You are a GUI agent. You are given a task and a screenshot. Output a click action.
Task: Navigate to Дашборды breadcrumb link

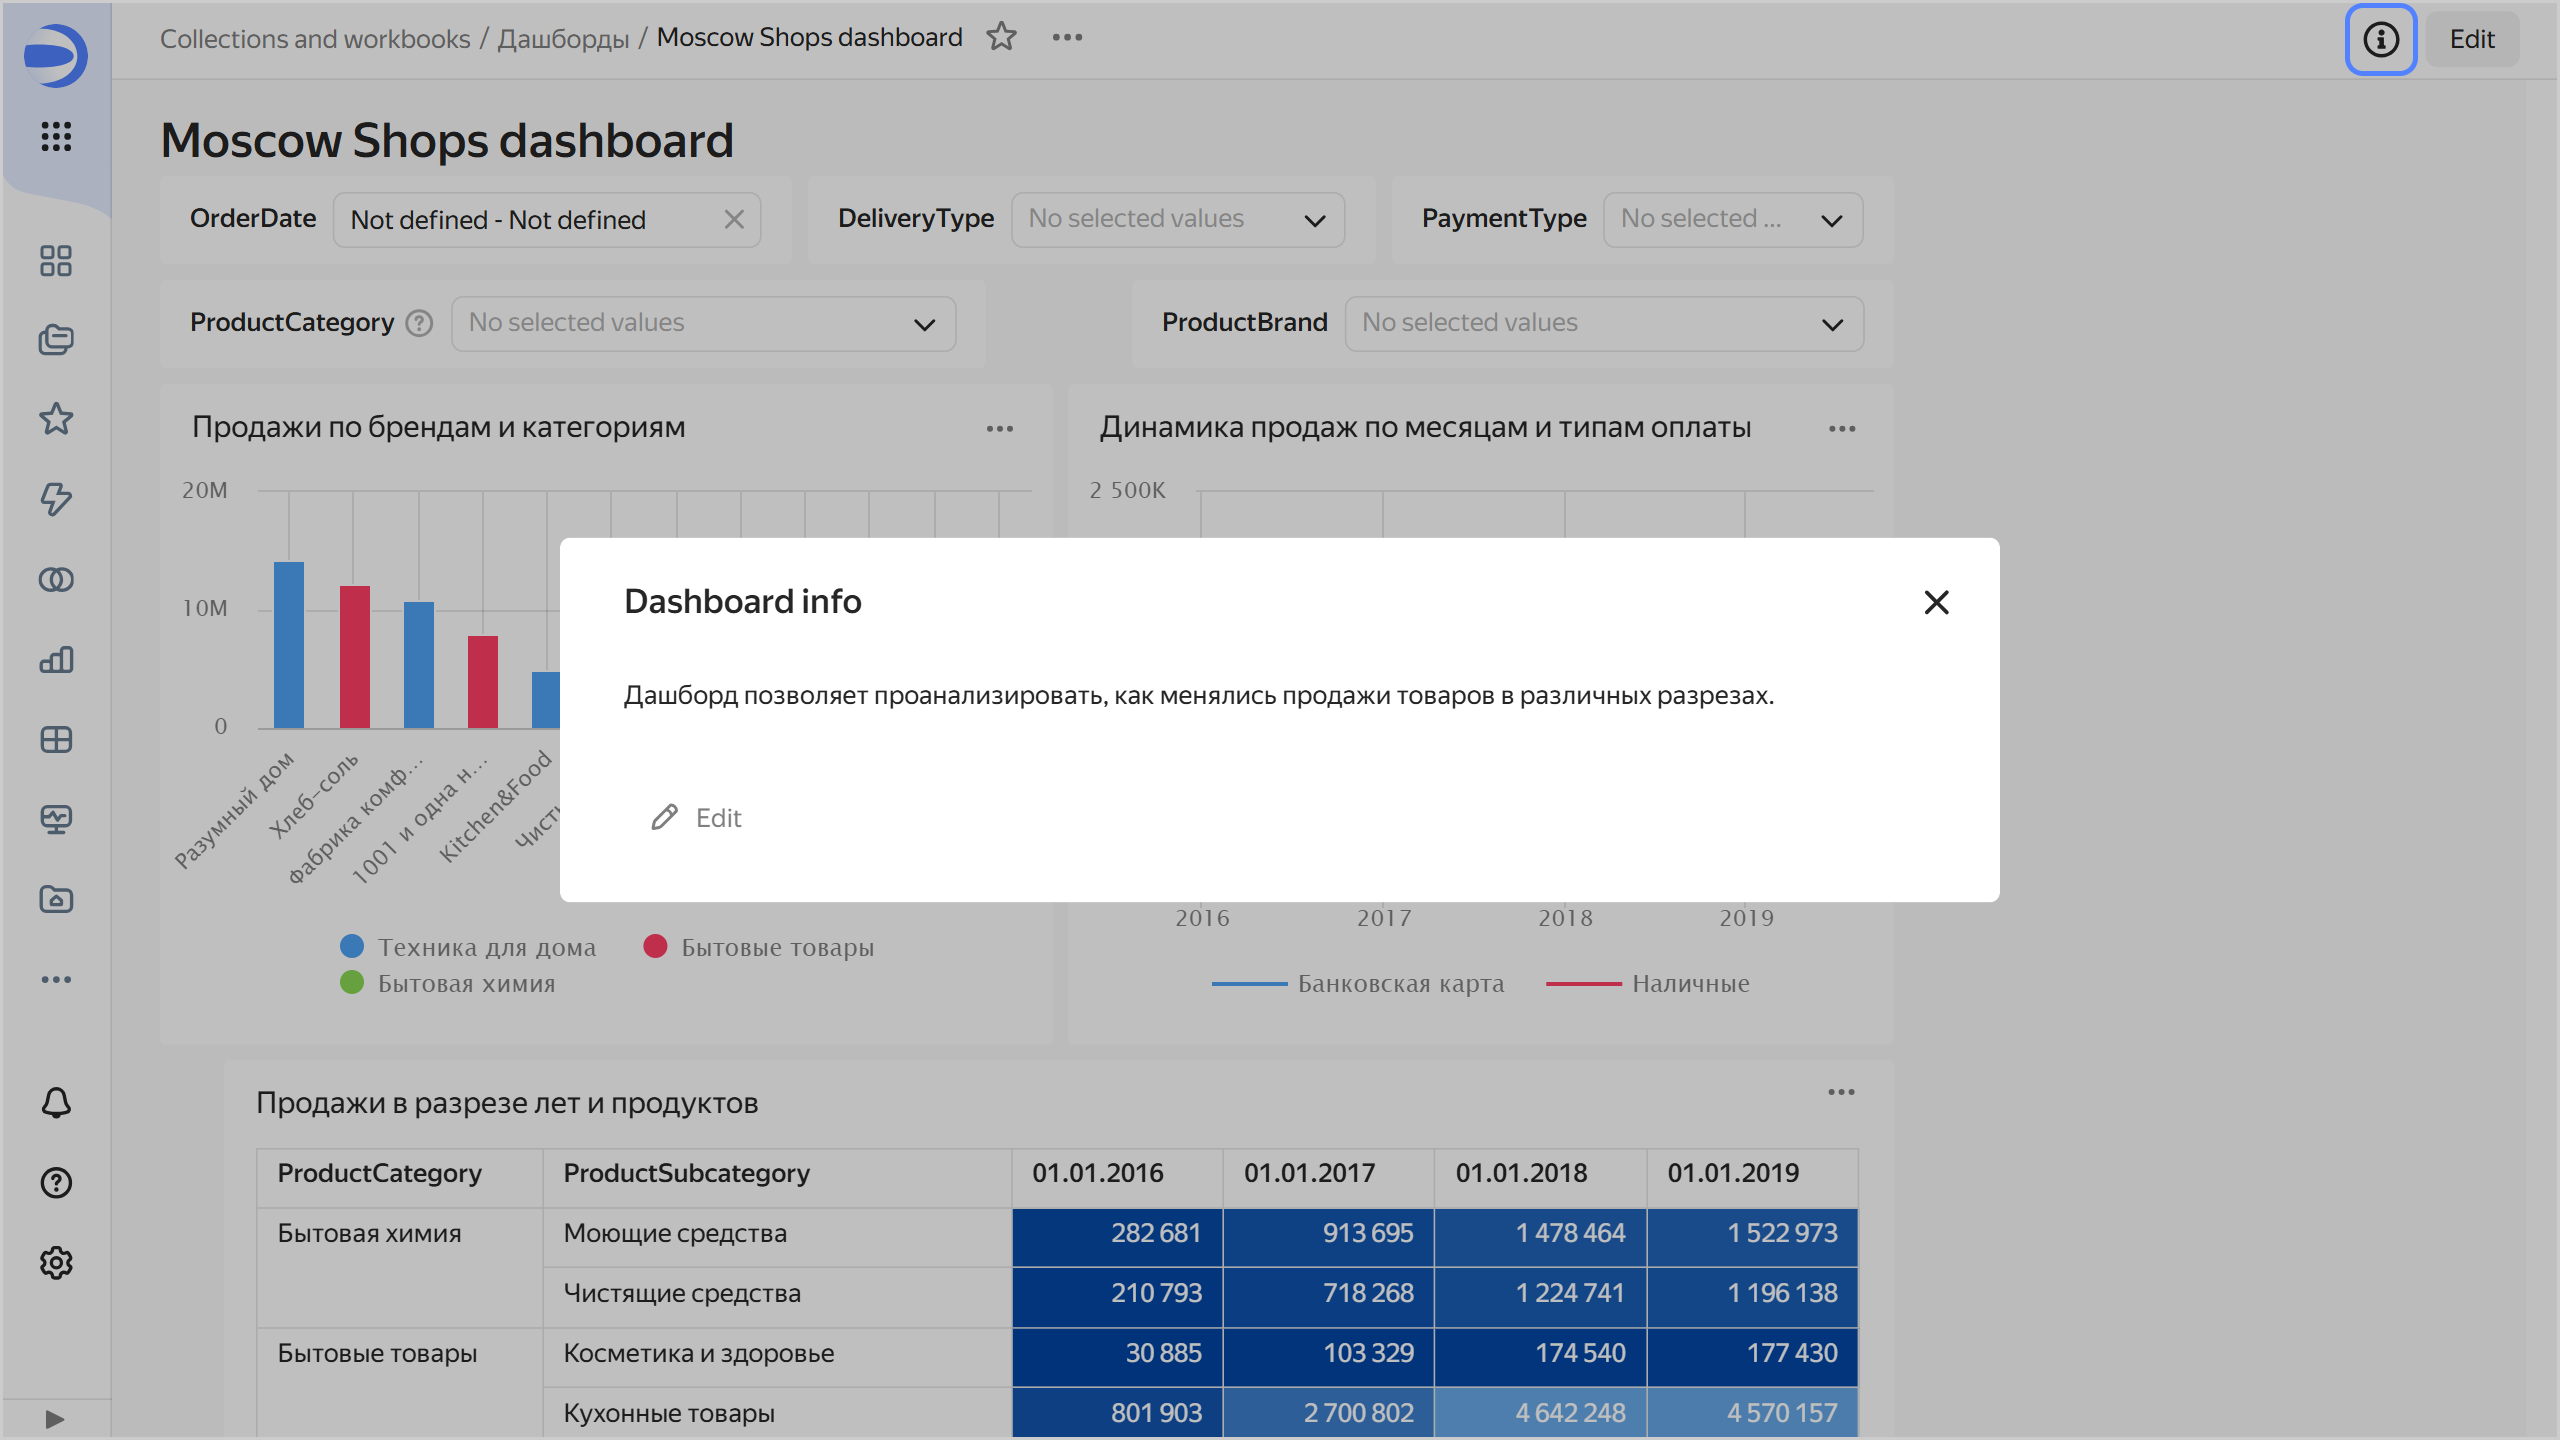click(x=563, y=38)
